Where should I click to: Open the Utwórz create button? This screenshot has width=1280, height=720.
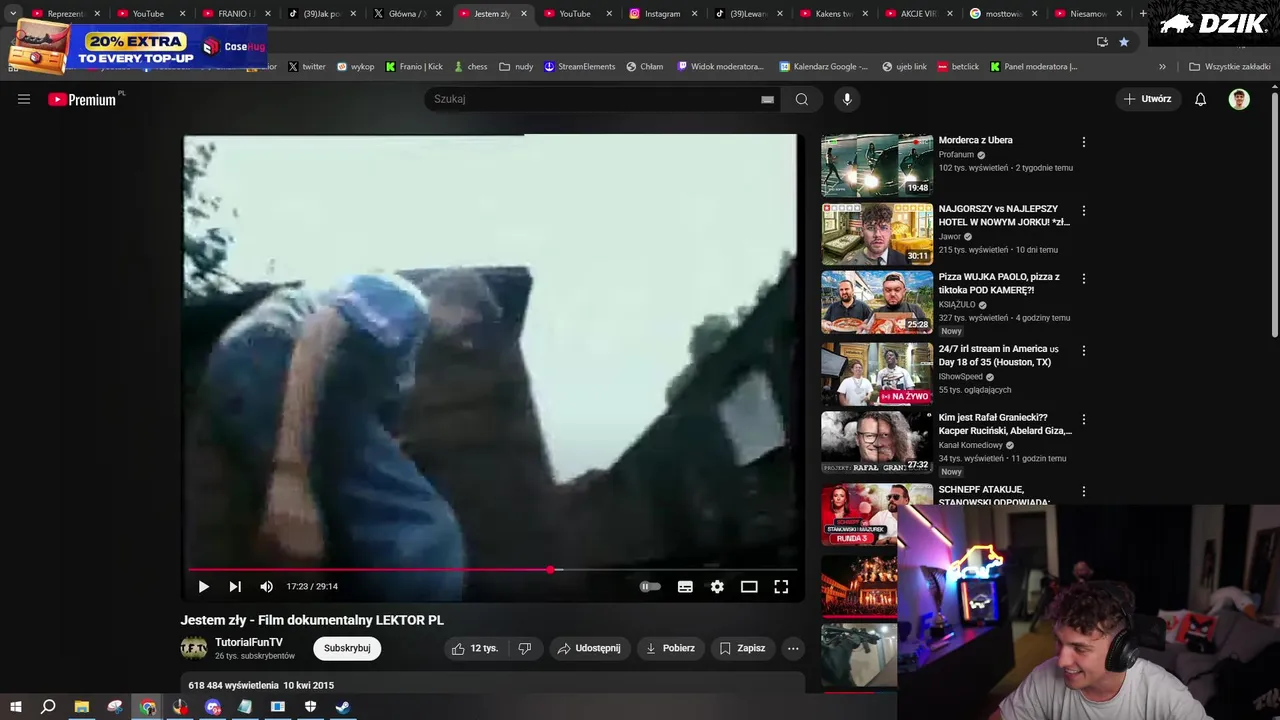click(1148, 99)
